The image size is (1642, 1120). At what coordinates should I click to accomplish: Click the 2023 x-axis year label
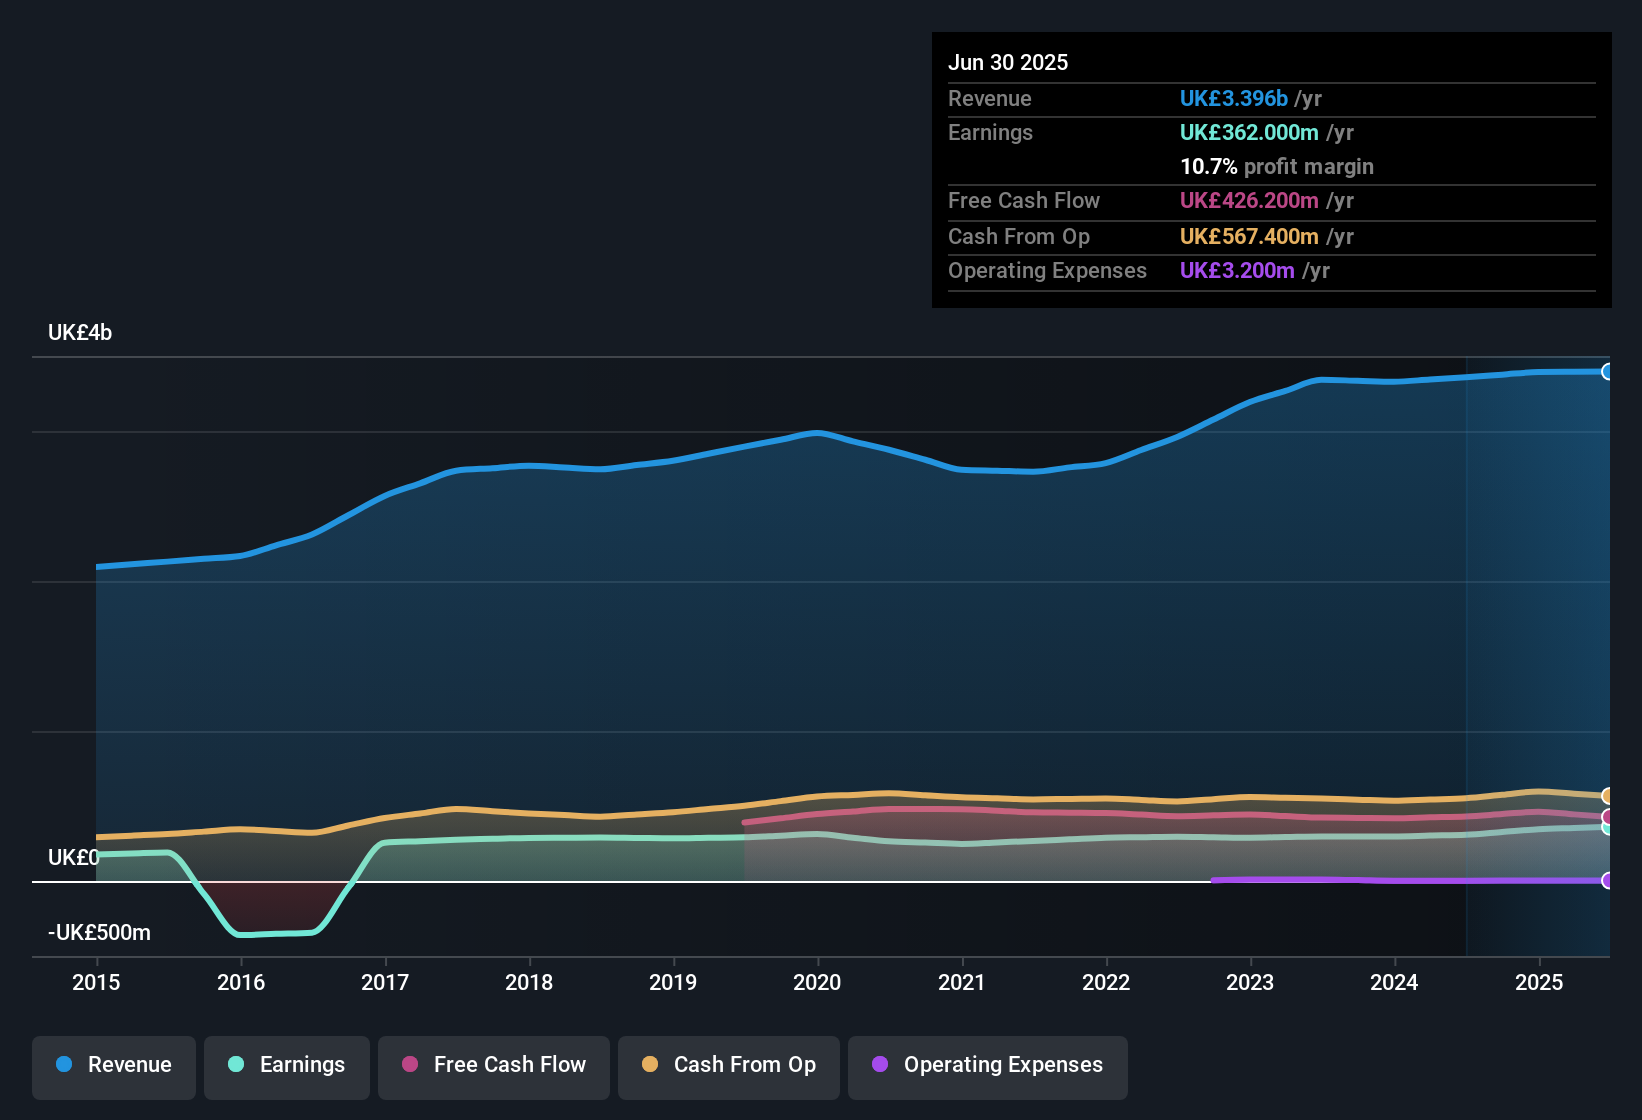click(x=1250, y=983)
